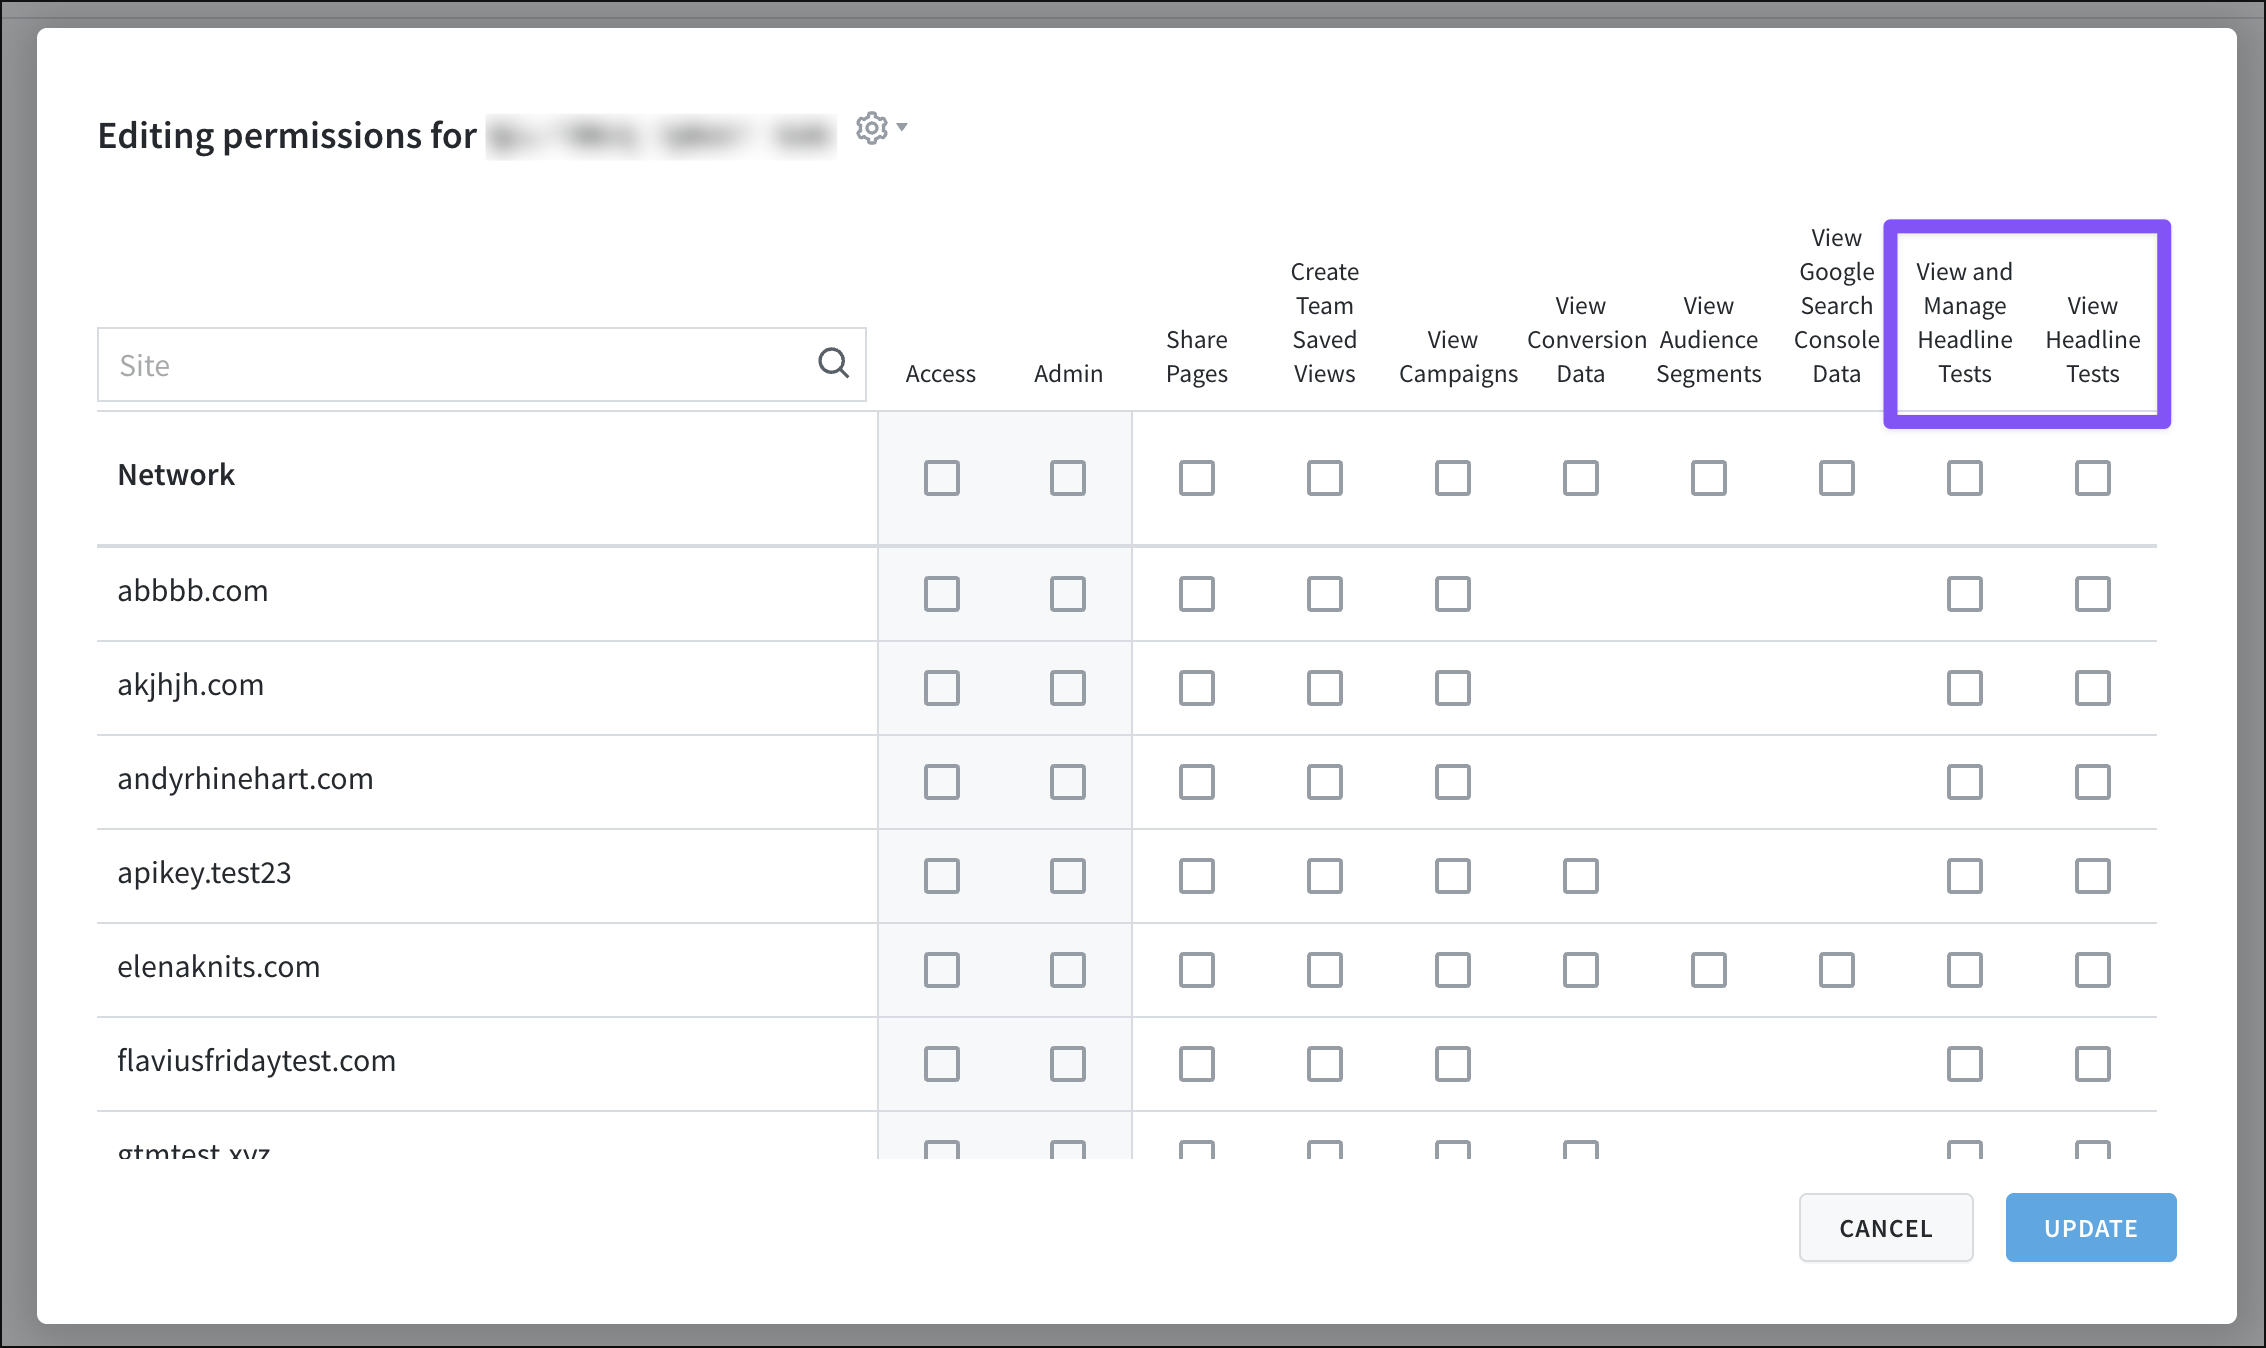Check Access for akjhjh.com

pyautogui.click(x=941, y=688)
